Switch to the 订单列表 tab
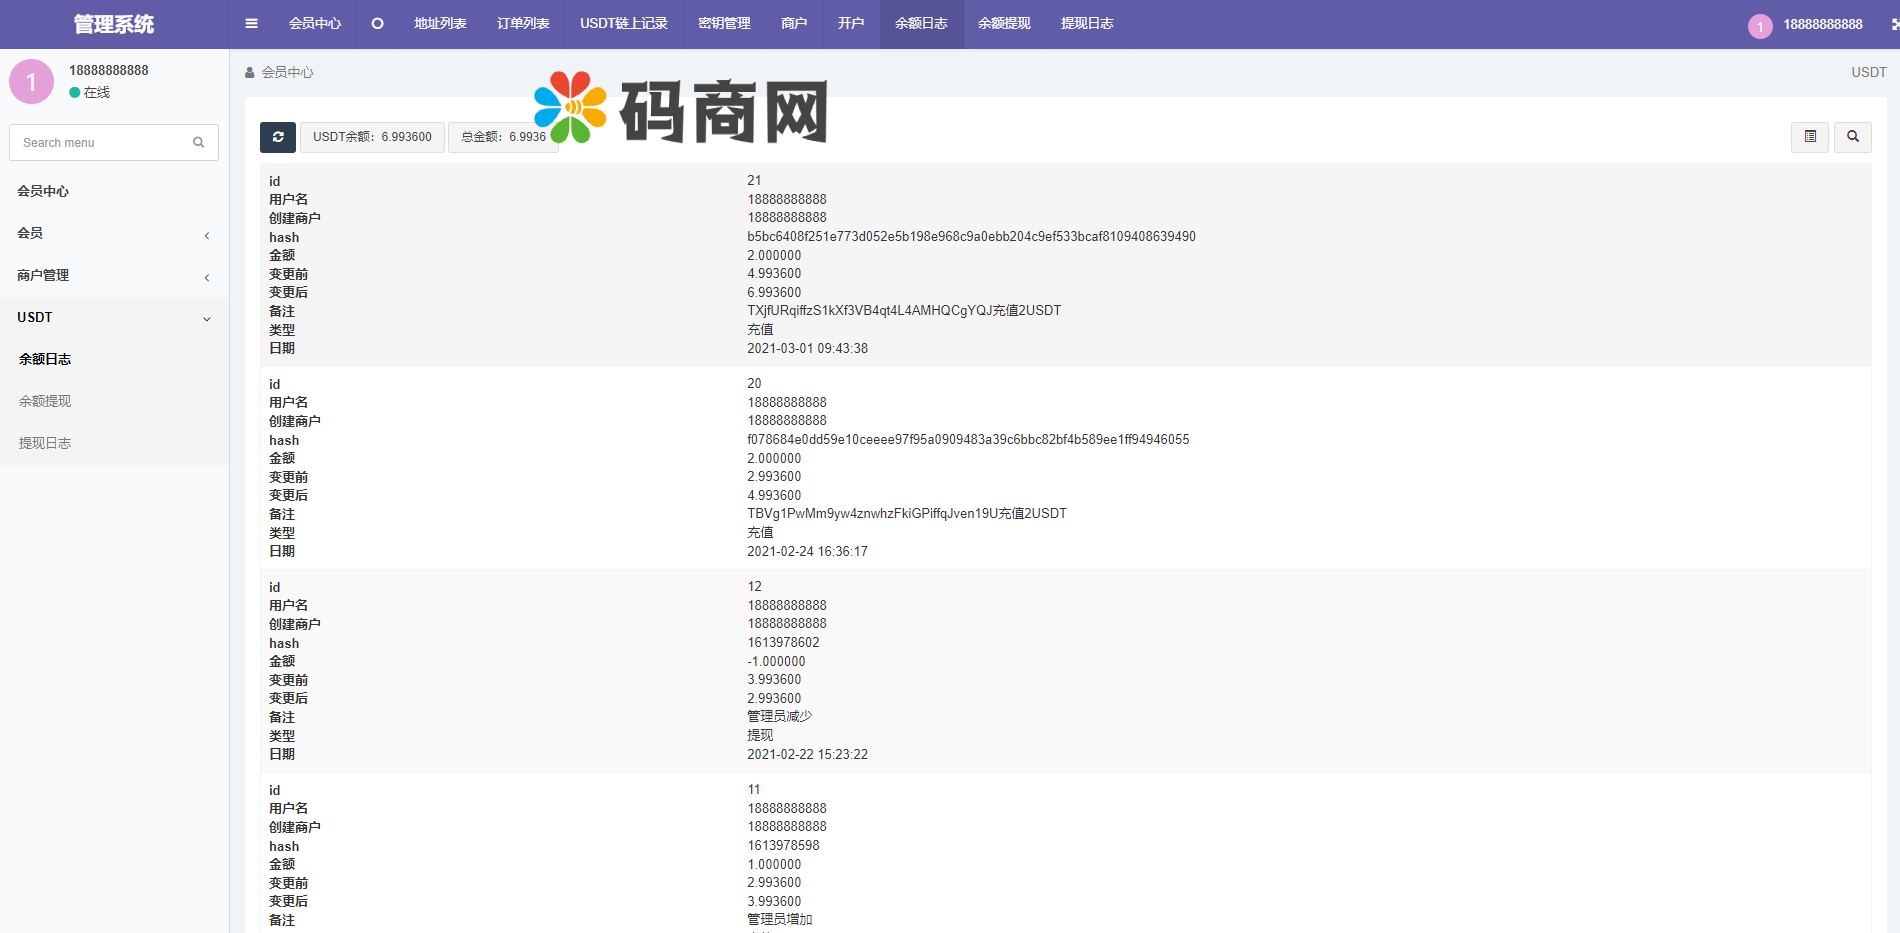This screenshot has width=1900, height=933. pyautogui.click(x=523, y=24)
